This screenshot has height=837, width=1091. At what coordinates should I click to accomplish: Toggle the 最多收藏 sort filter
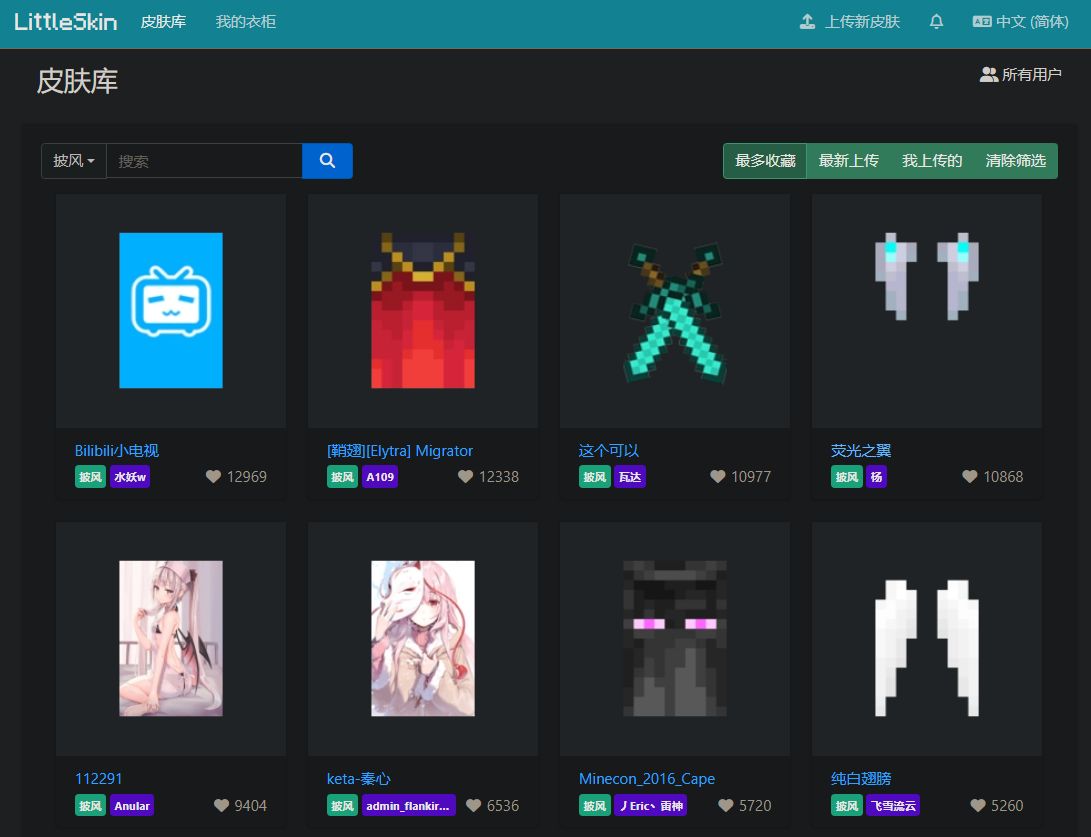click(x=765, y=161)
